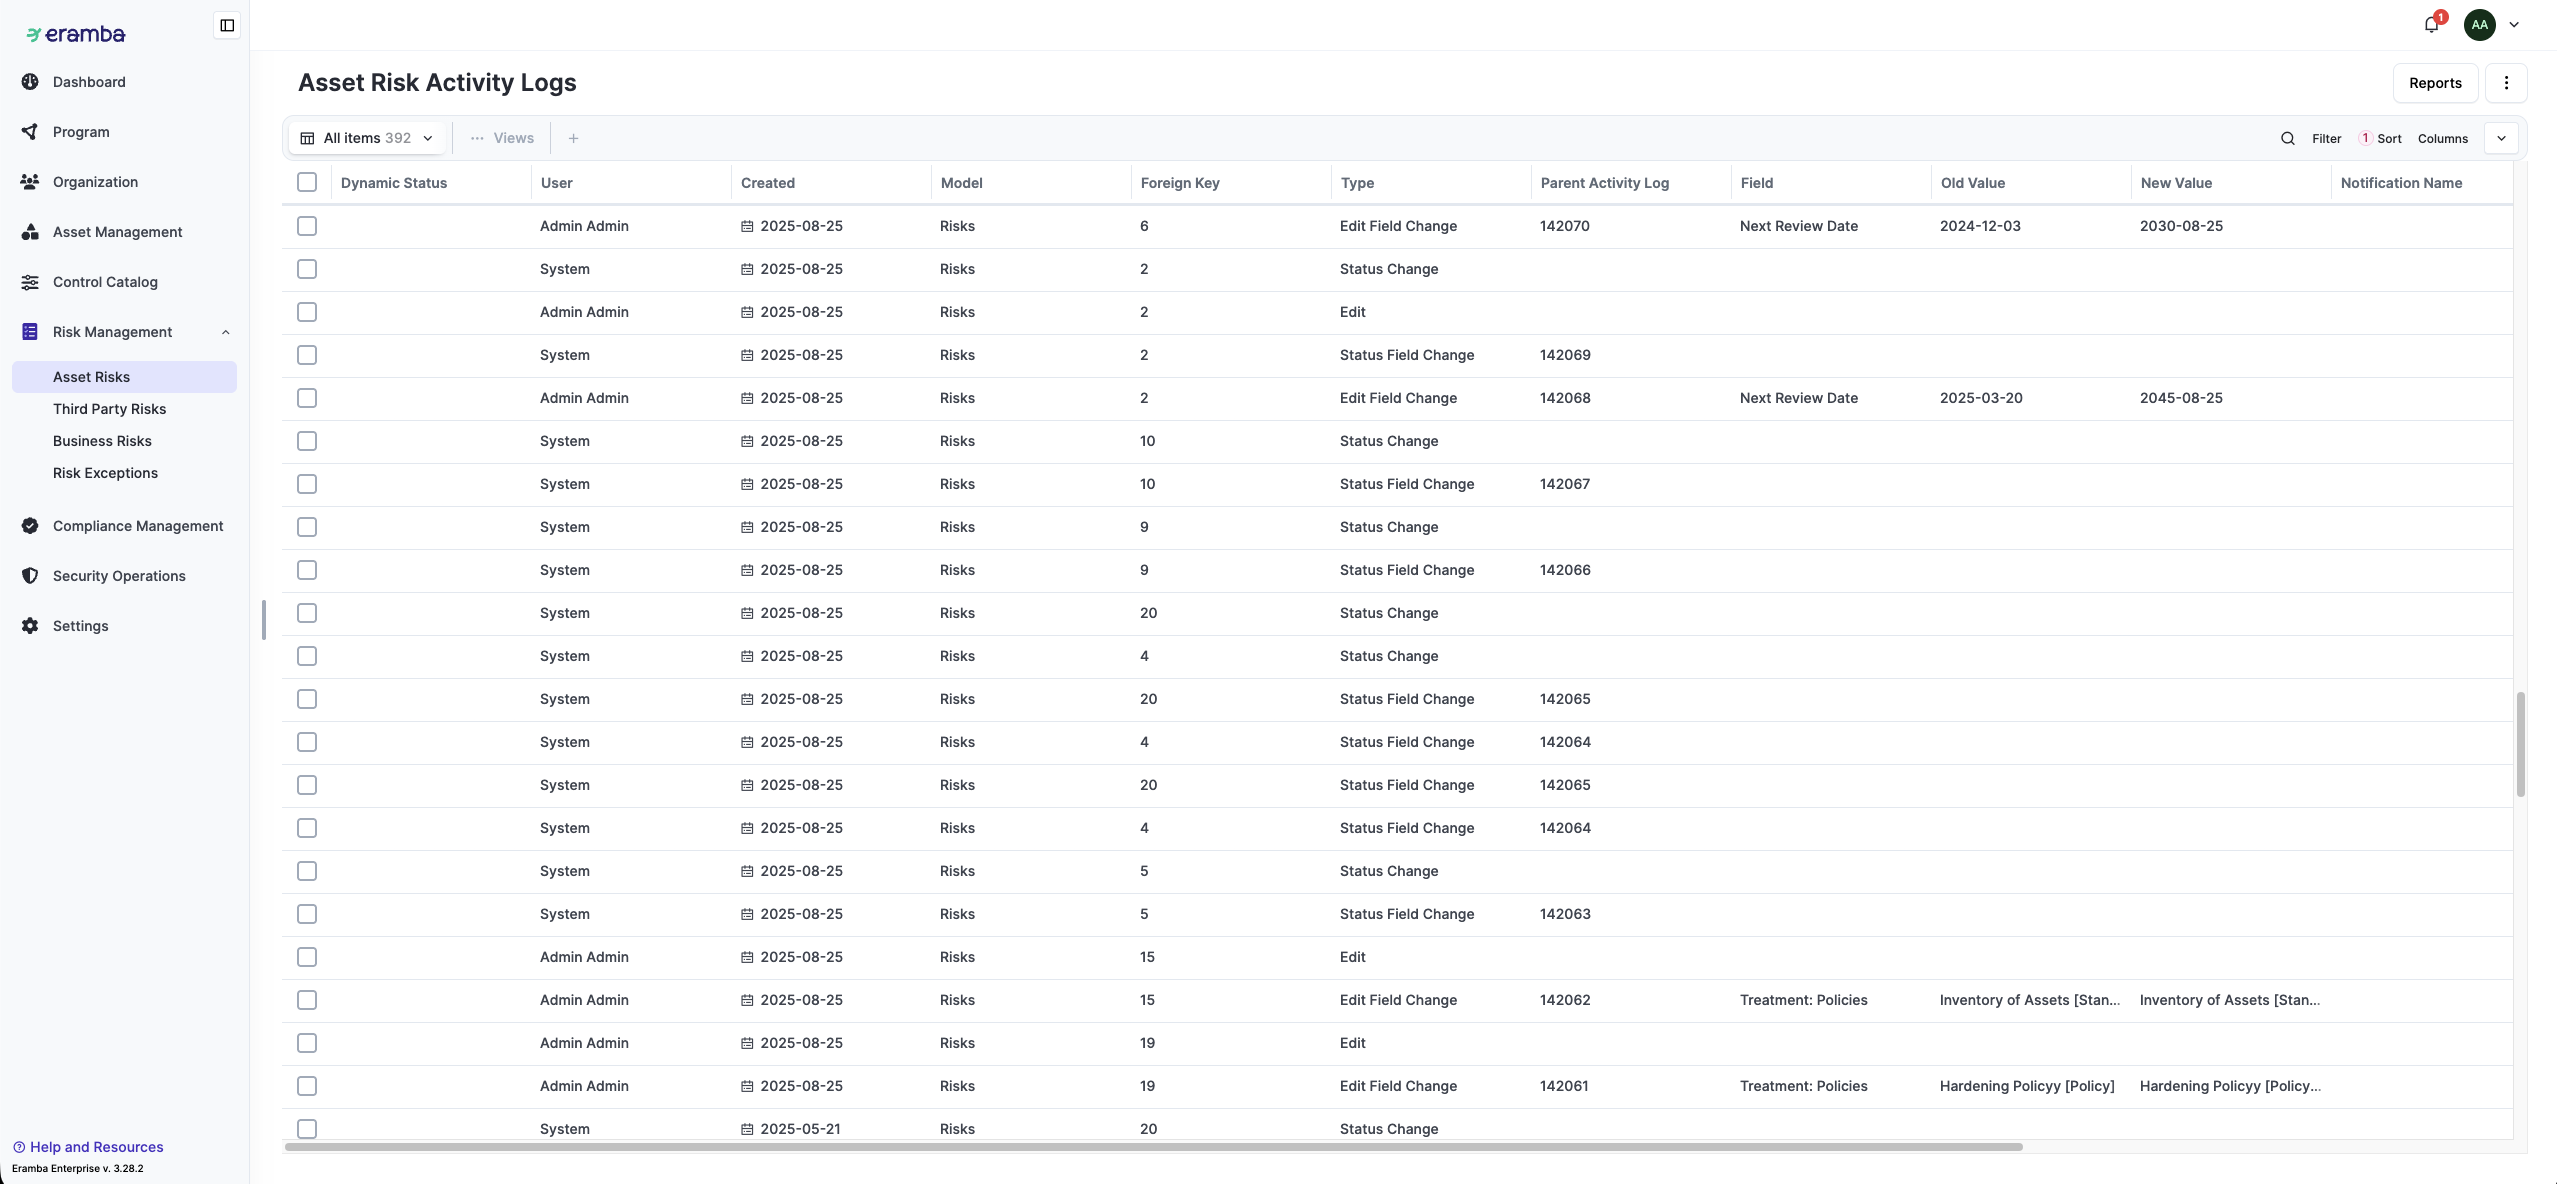The height and width of the screenshot is (1184, 2557).
Task: Expand the toolbar chevron next to Columns
Action: tap(2501, 138)
